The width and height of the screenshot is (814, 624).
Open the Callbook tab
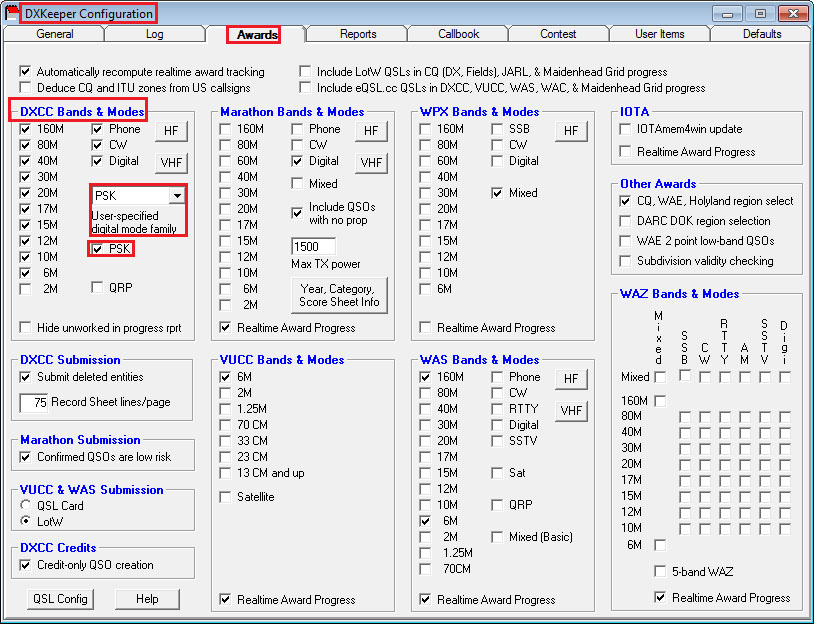[x=458, y=34]
